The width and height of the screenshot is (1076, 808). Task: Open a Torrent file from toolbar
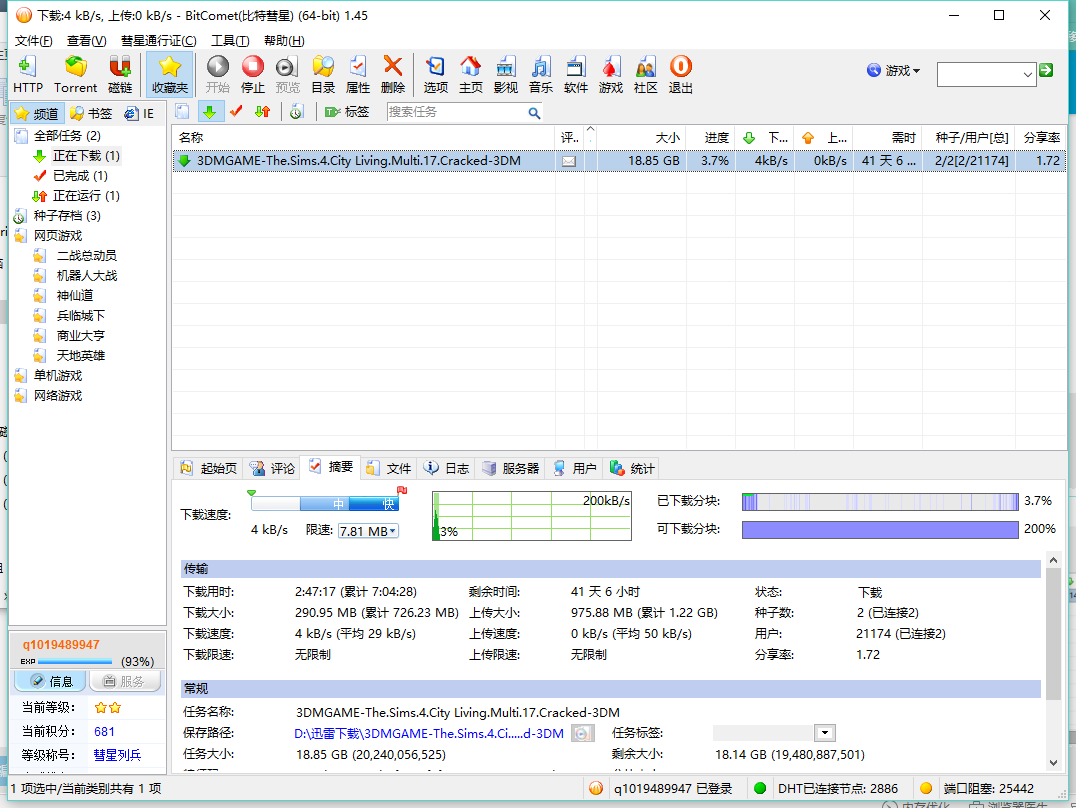(75, 74)
